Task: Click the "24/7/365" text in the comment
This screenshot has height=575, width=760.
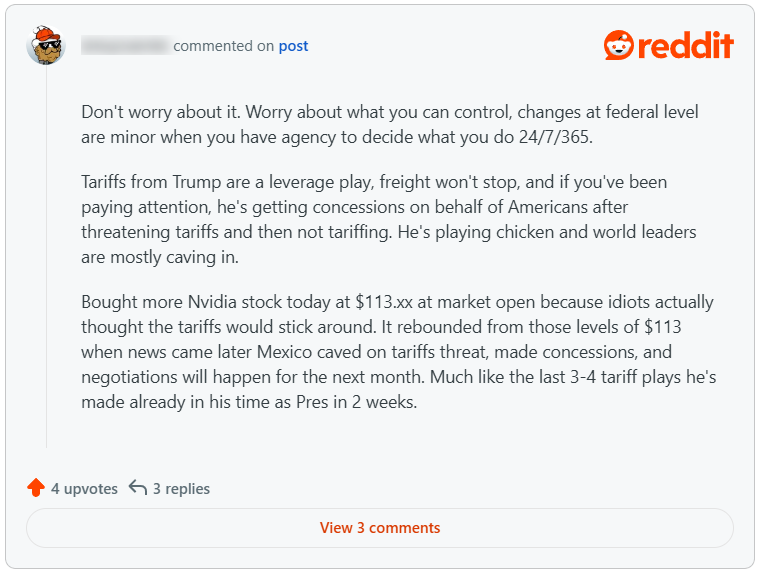Action: pos(556,137)
